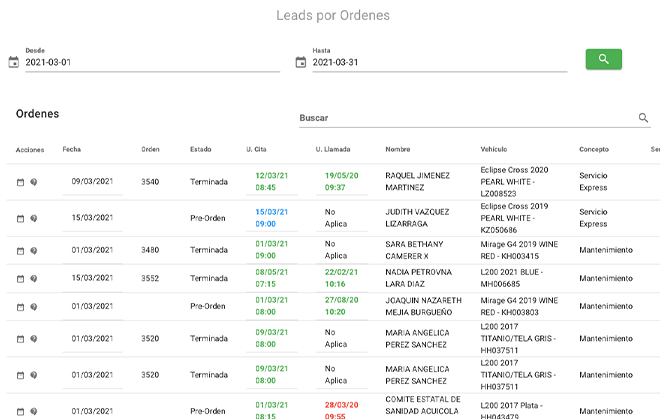Click the Acciones column header
Image resolution: width=660 pixels, height=419 pixels.
point(30,149)
